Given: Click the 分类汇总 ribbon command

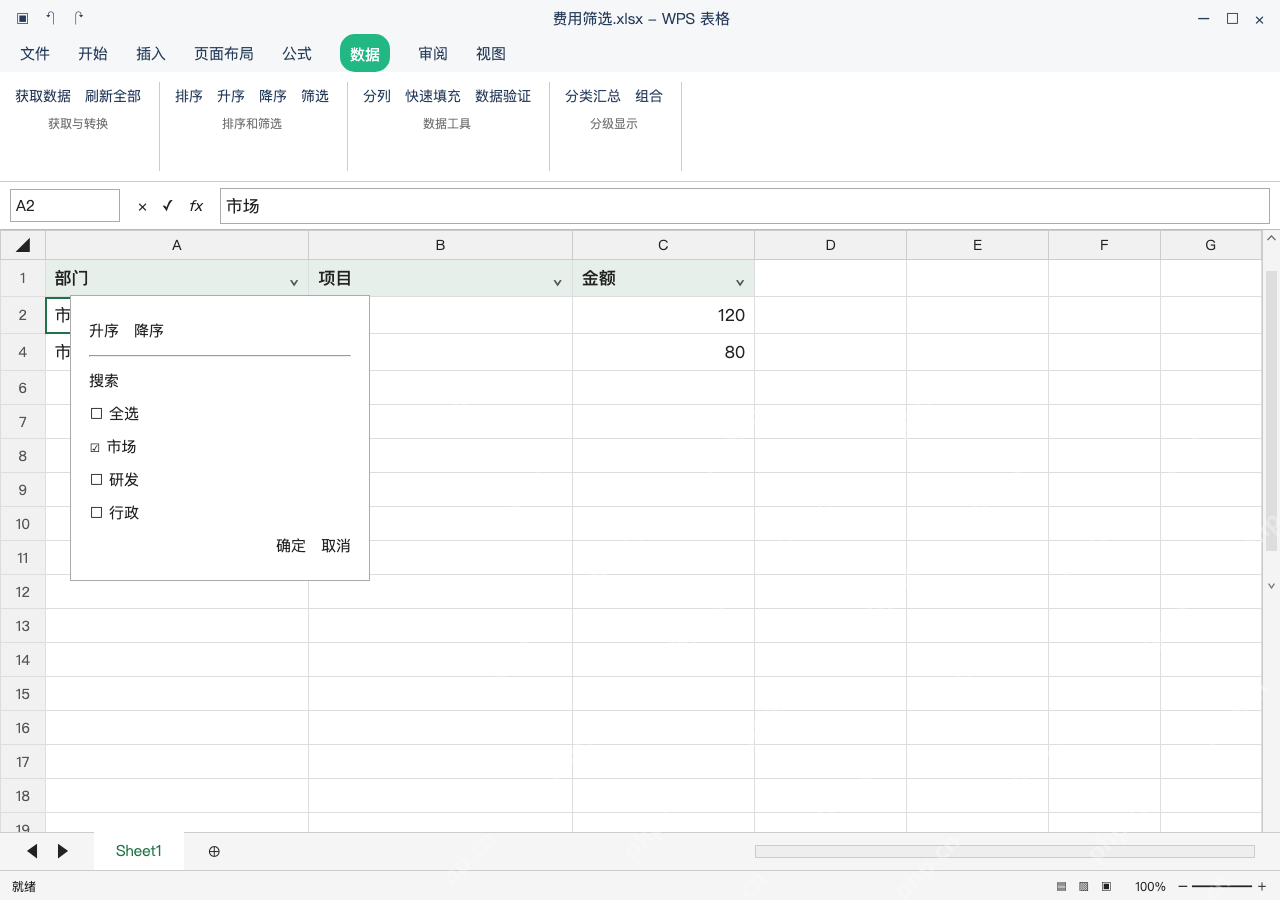Looking at the screenshot, I should (x=593, y=96).
